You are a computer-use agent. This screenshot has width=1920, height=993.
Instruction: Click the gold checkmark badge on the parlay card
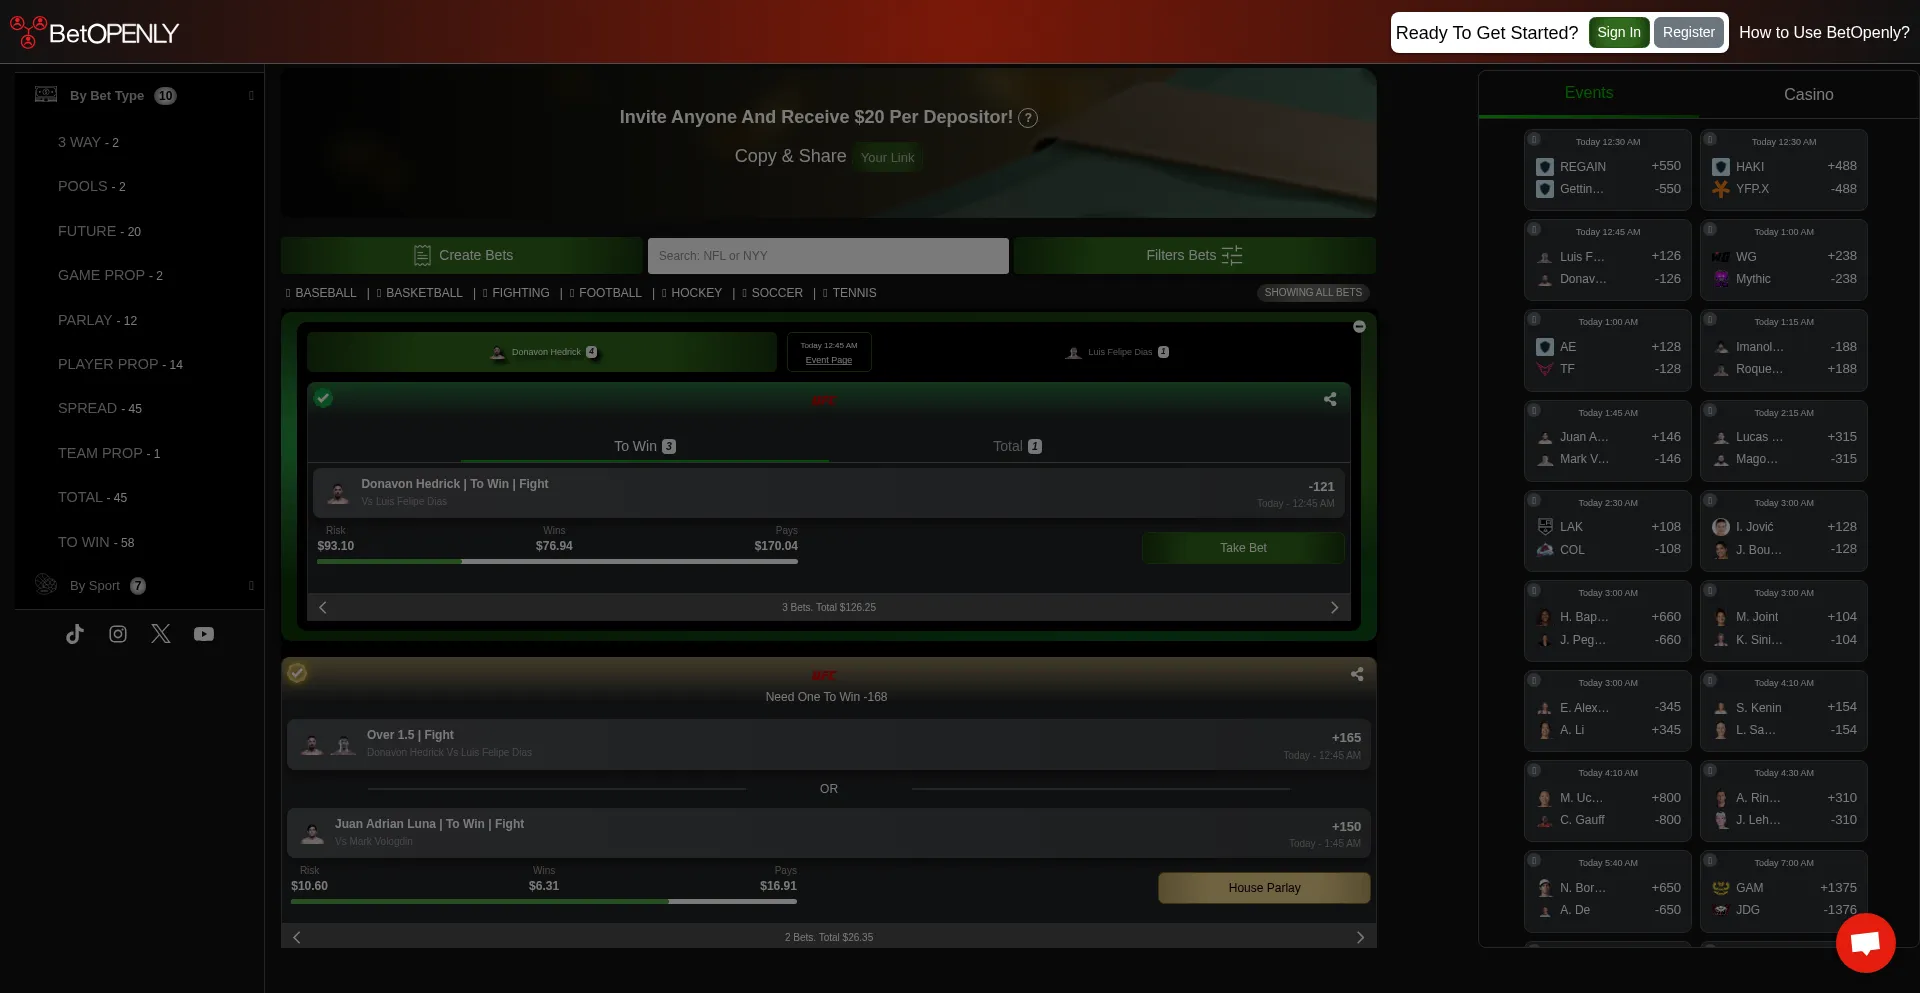pos(297,672)
